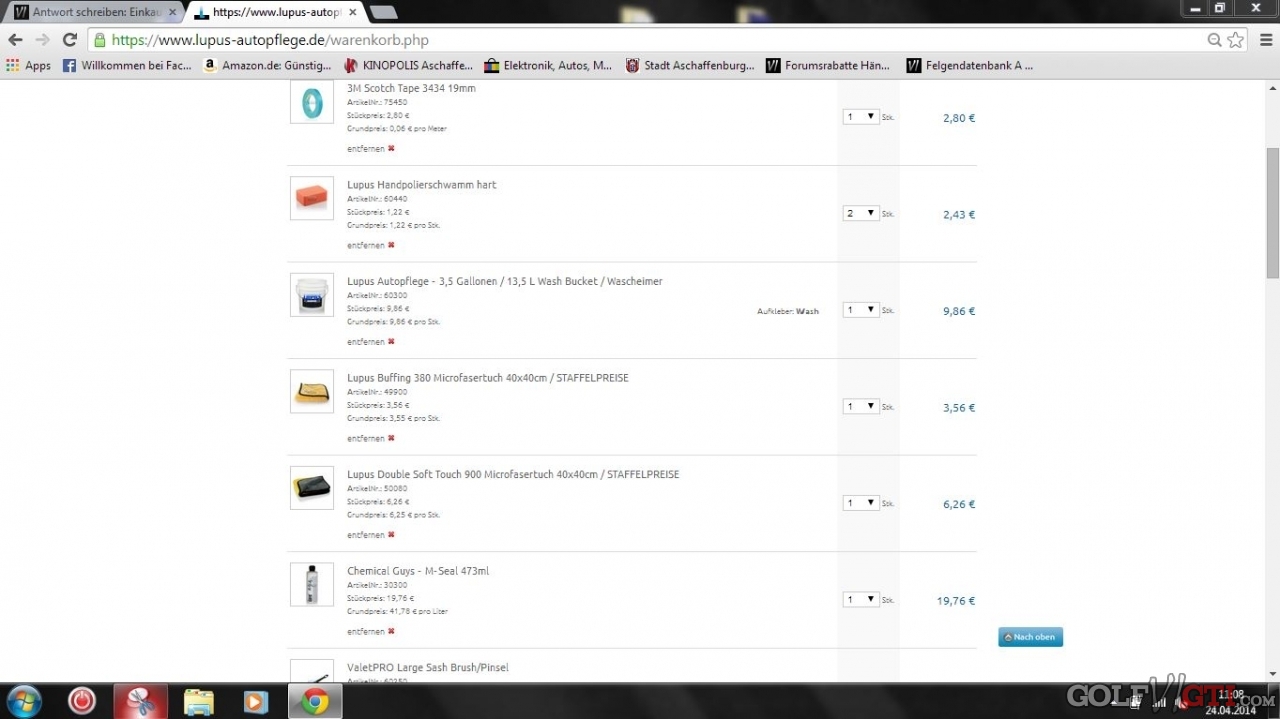Open Stadt Aschaffenburg bookmark

[x=690, y=65]
